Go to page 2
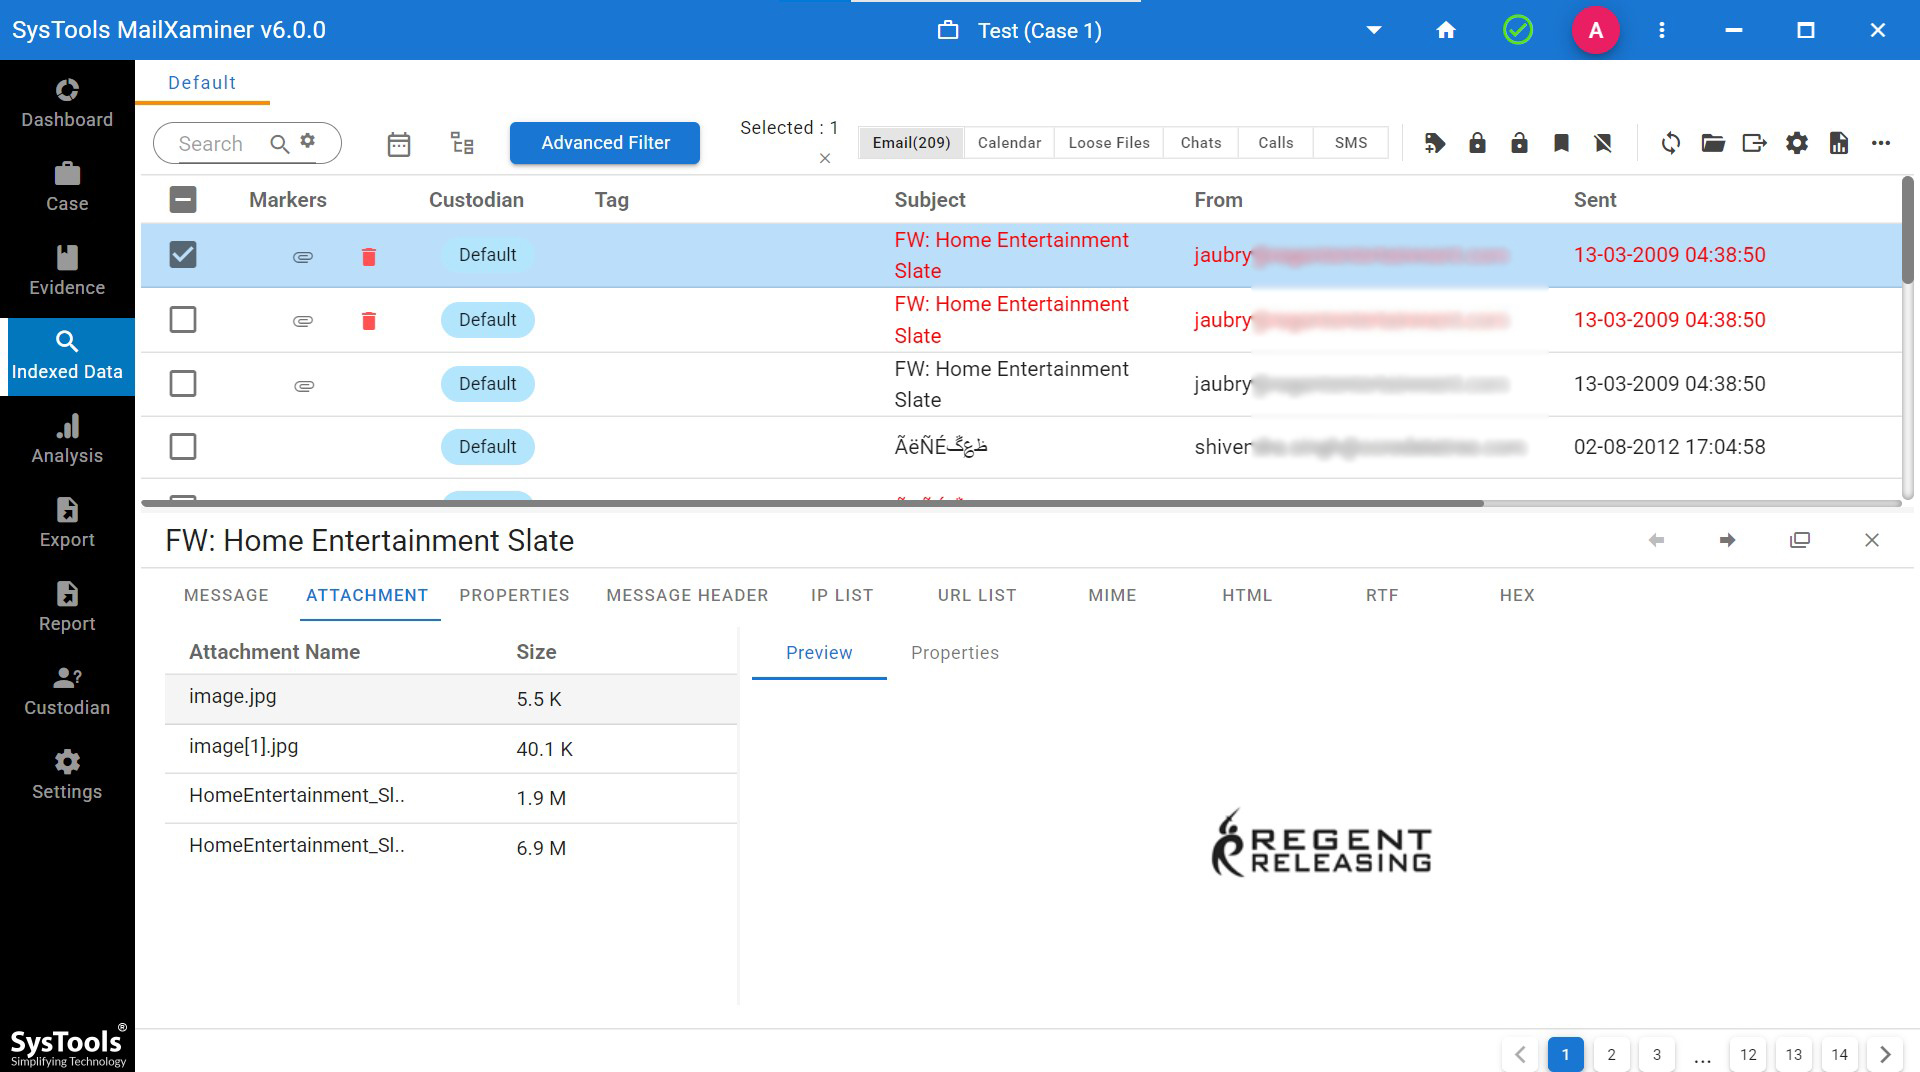This screenshot has width=1920, height=1072. tap(1611, 1055)
